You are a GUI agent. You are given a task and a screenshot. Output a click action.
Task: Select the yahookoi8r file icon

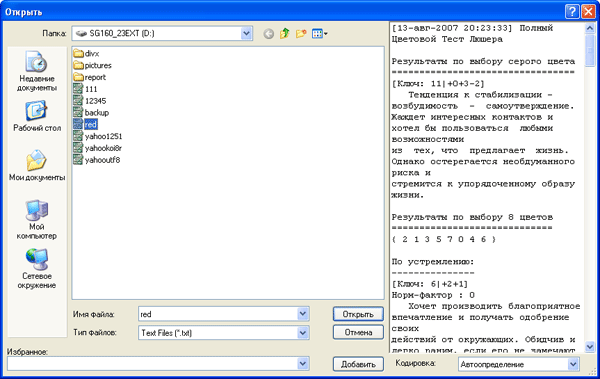click(x=78, y=148)
